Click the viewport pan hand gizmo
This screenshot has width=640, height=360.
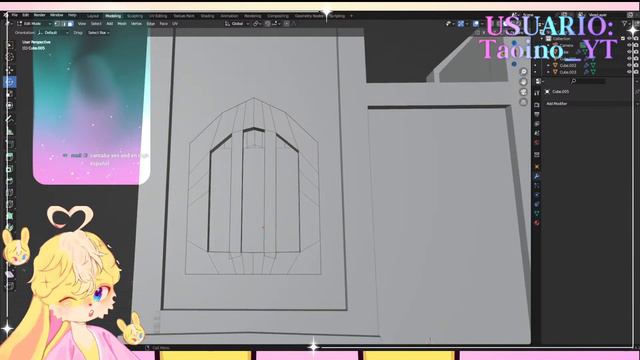click(x=523, y=82)
